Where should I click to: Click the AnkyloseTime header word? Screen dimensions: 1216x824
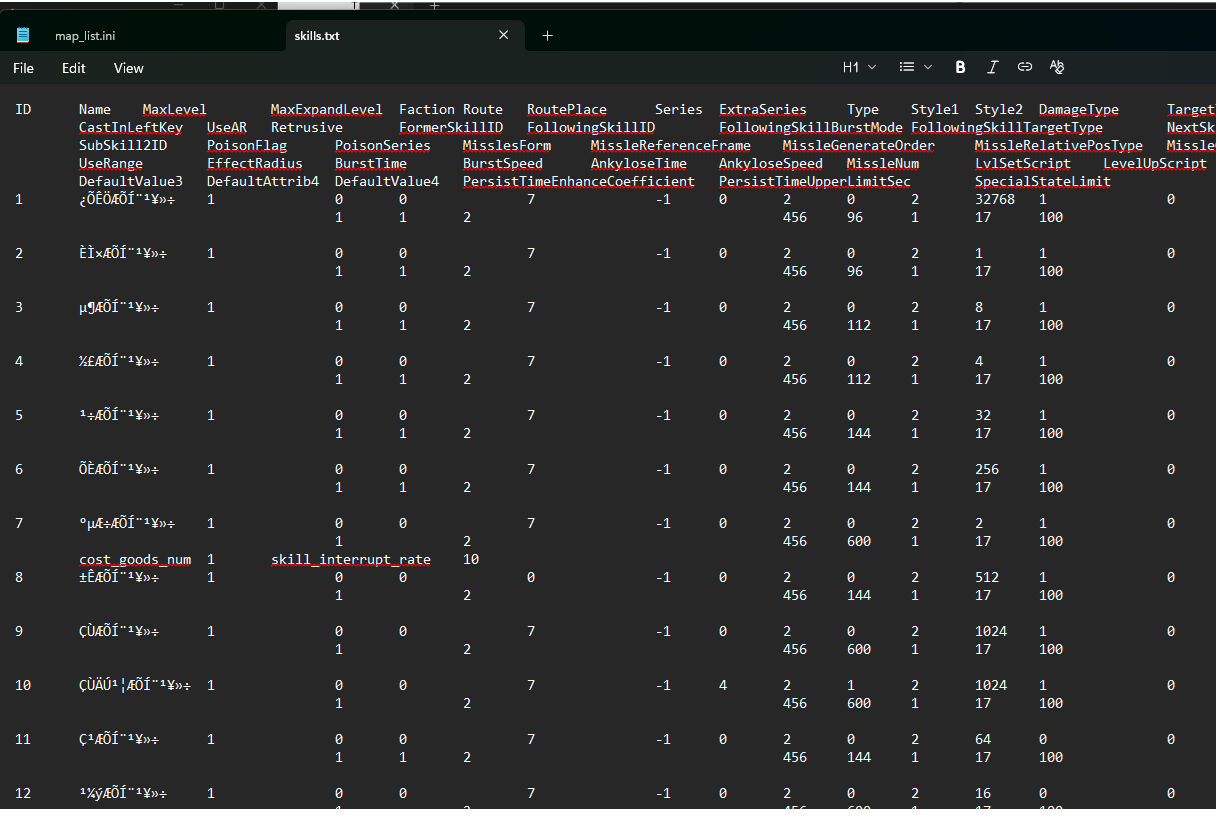point(639,163)
